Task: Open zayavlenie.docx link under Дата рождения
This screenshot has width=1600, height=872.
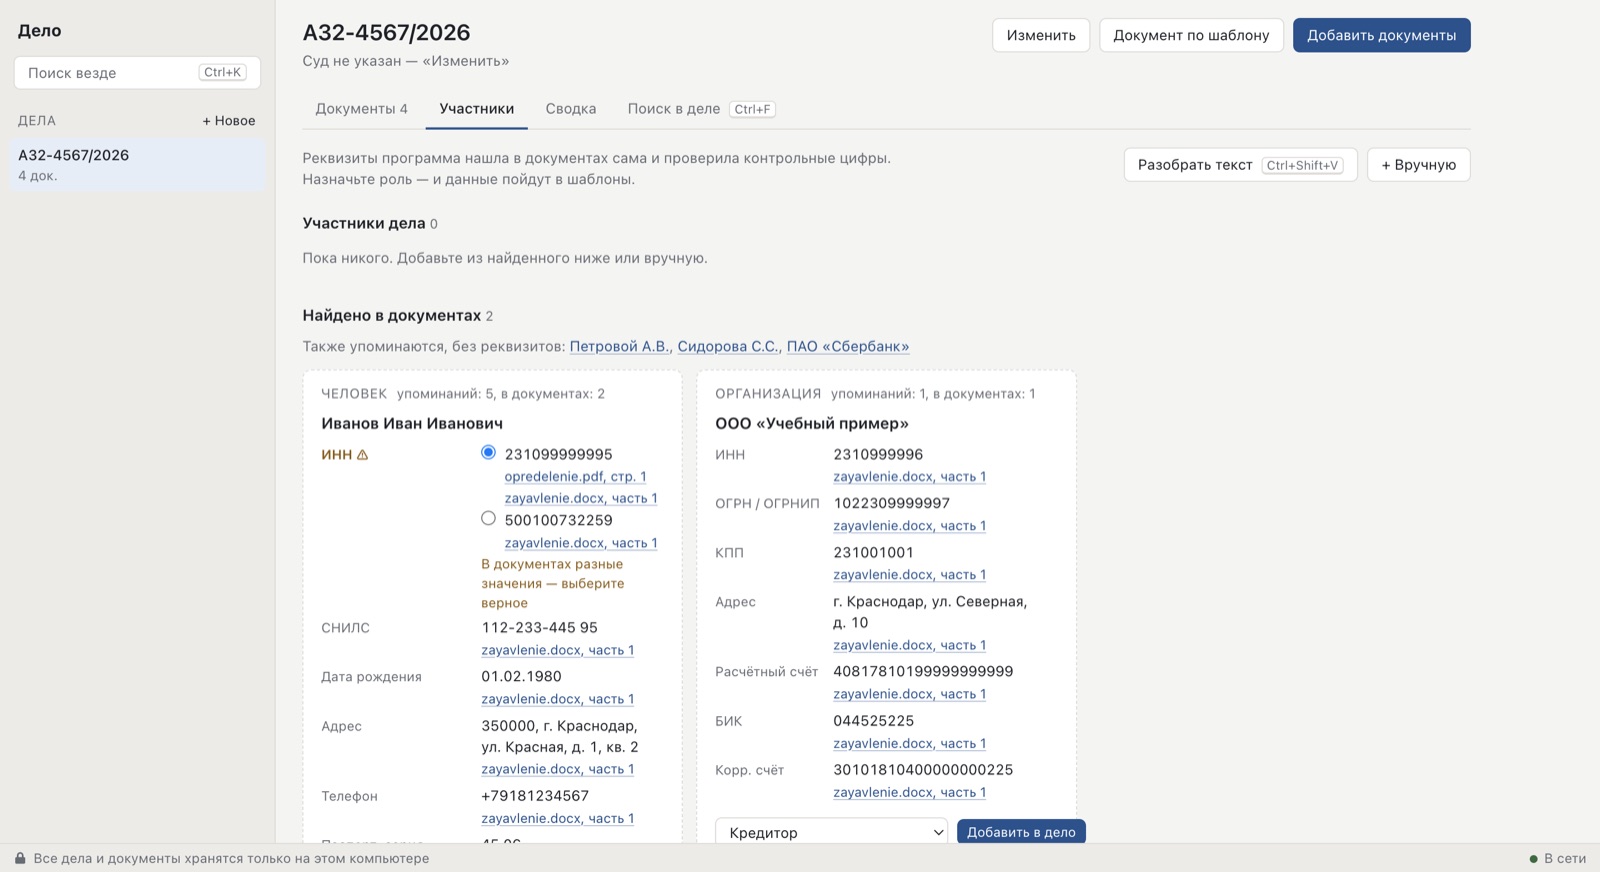Action: coord(558,699)
